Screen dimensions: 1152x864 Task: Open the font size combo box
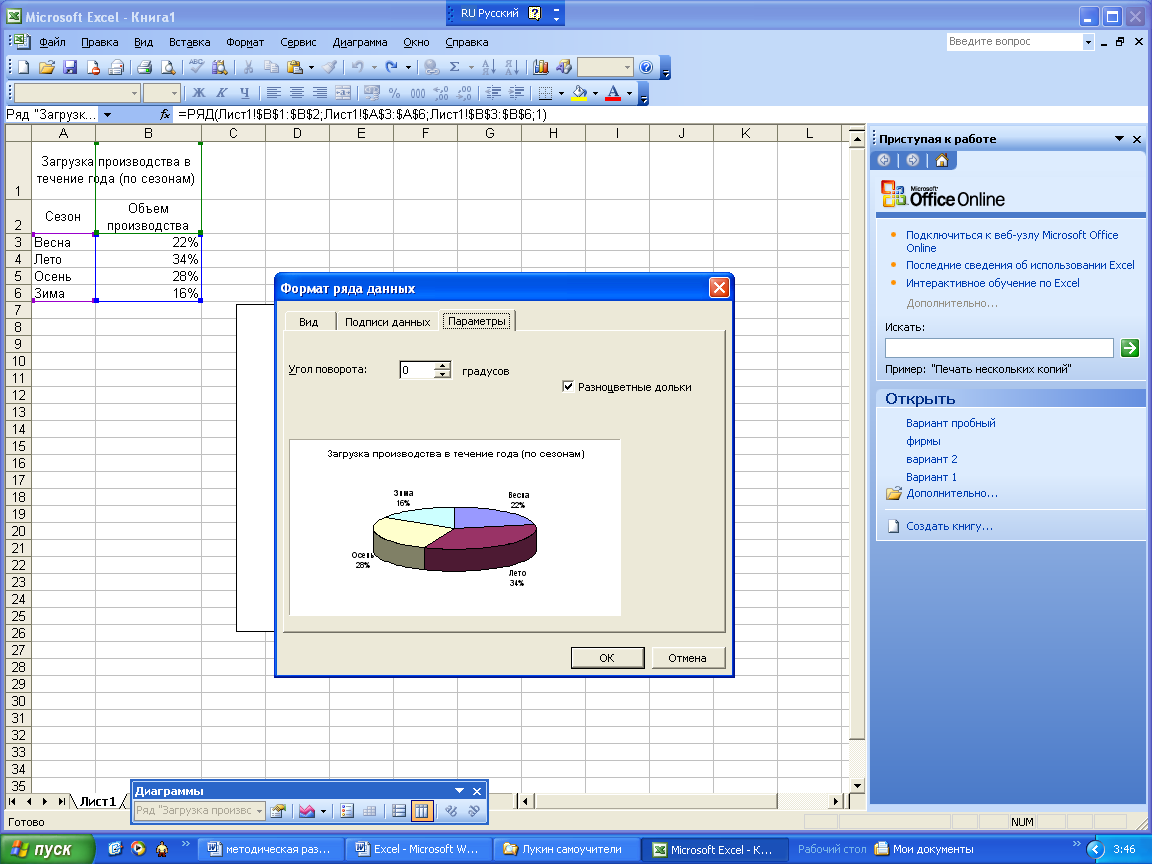click(162, 93)
